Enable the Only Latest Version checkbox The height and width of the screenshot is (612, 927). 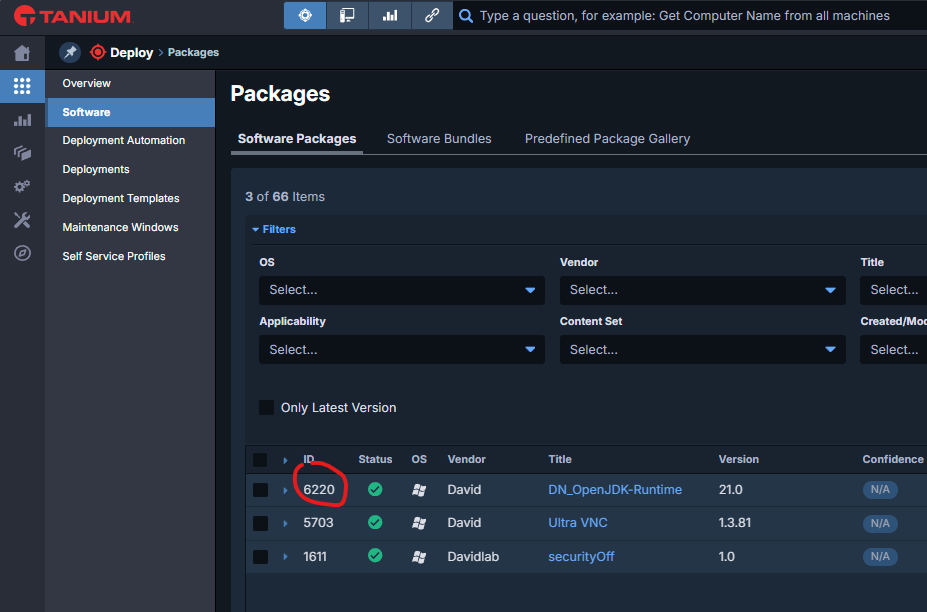pyautogui.click(x=267, y=408)
